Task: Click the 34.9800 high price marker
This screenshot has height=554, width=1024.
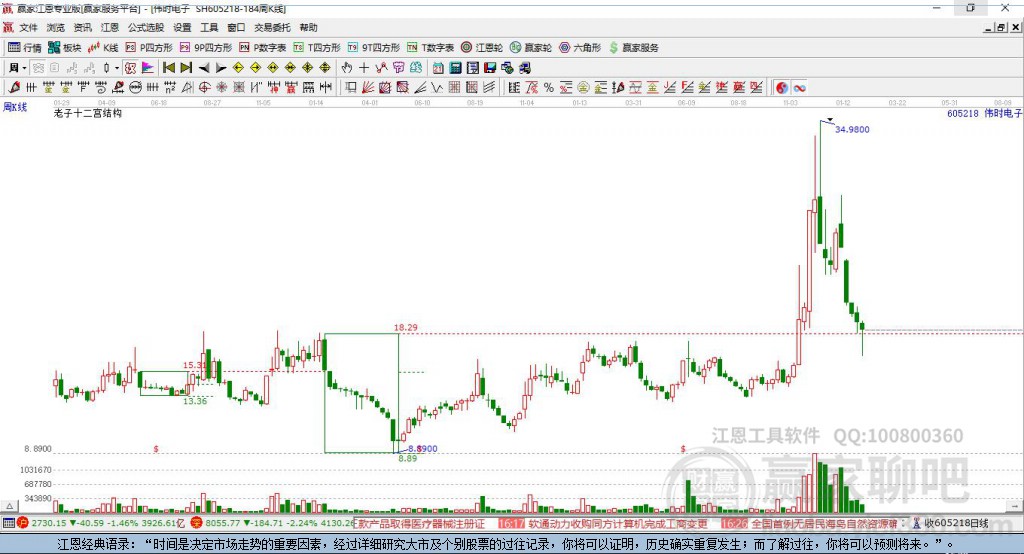Action: pos(852,129)
